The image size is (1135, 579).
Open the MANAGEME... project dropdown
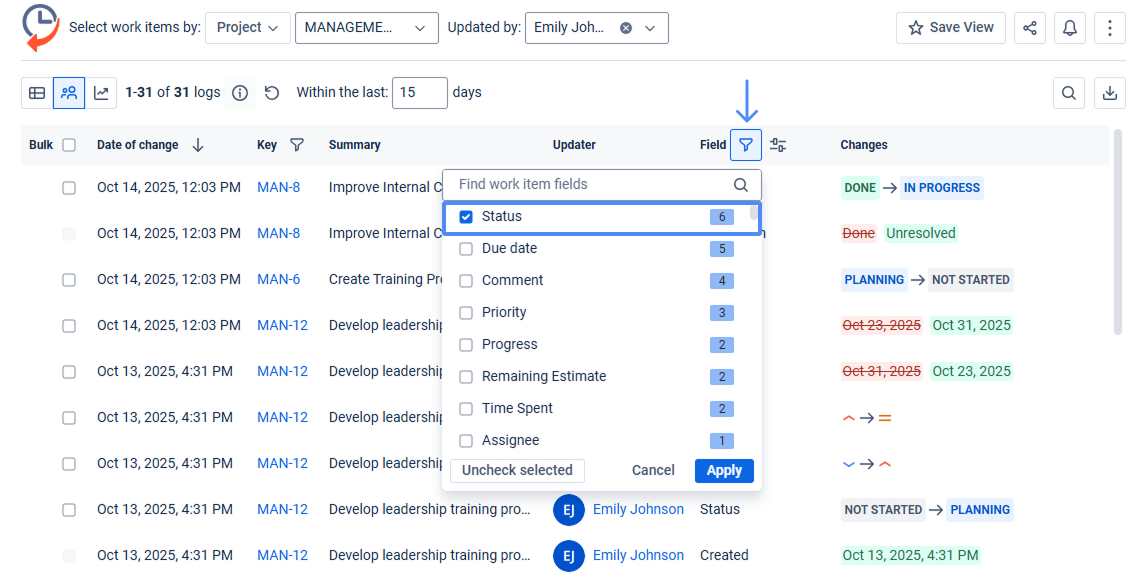[366, 28]
